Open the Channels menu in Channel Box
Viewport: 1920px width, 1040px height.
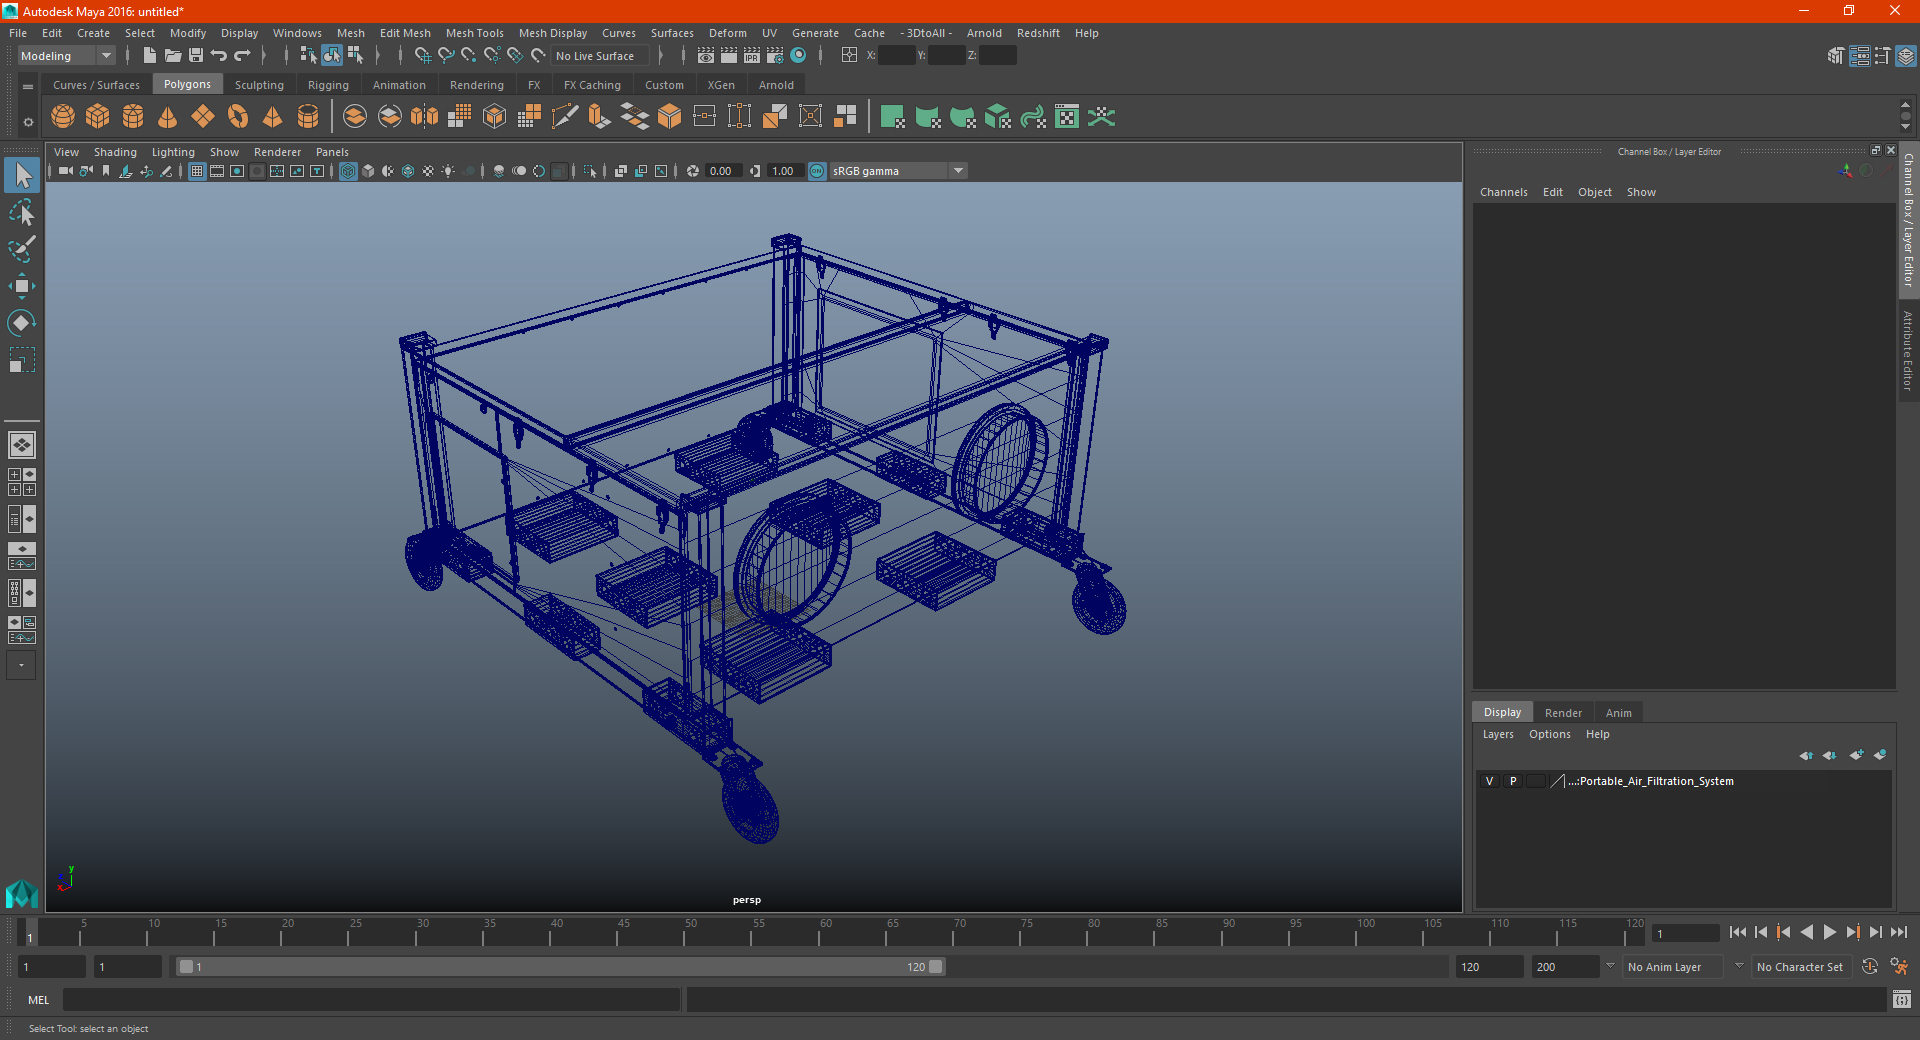(x=1503, y=192)
